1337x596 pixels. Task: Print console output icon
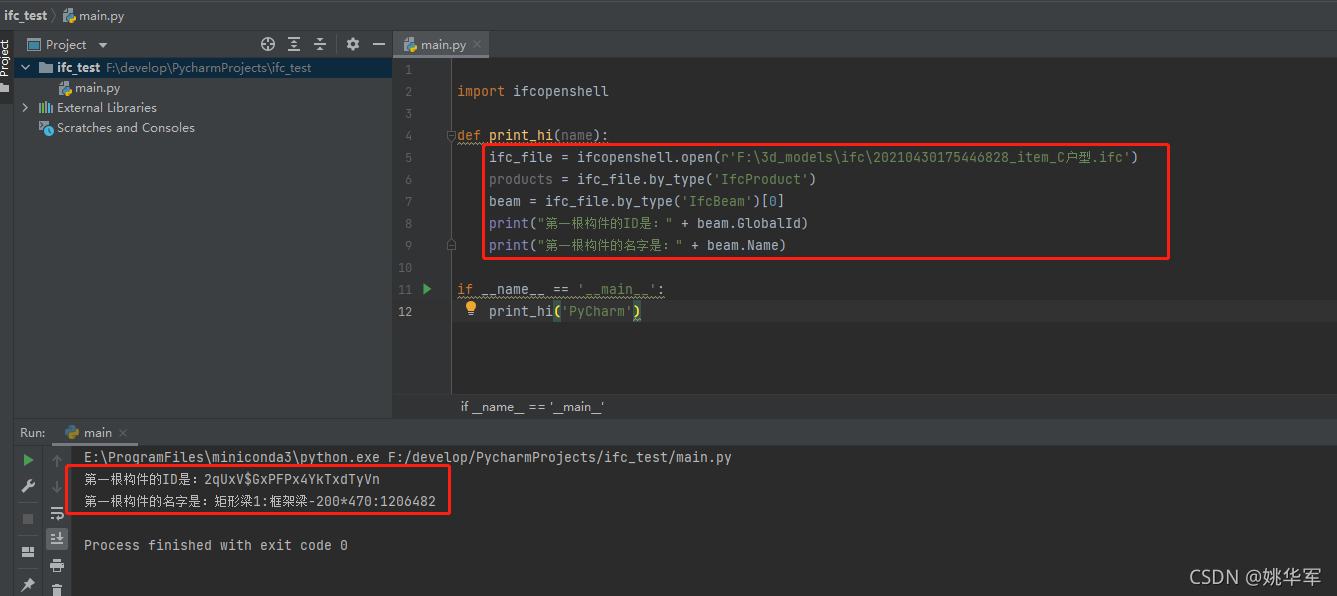click(x=57, y=565)
